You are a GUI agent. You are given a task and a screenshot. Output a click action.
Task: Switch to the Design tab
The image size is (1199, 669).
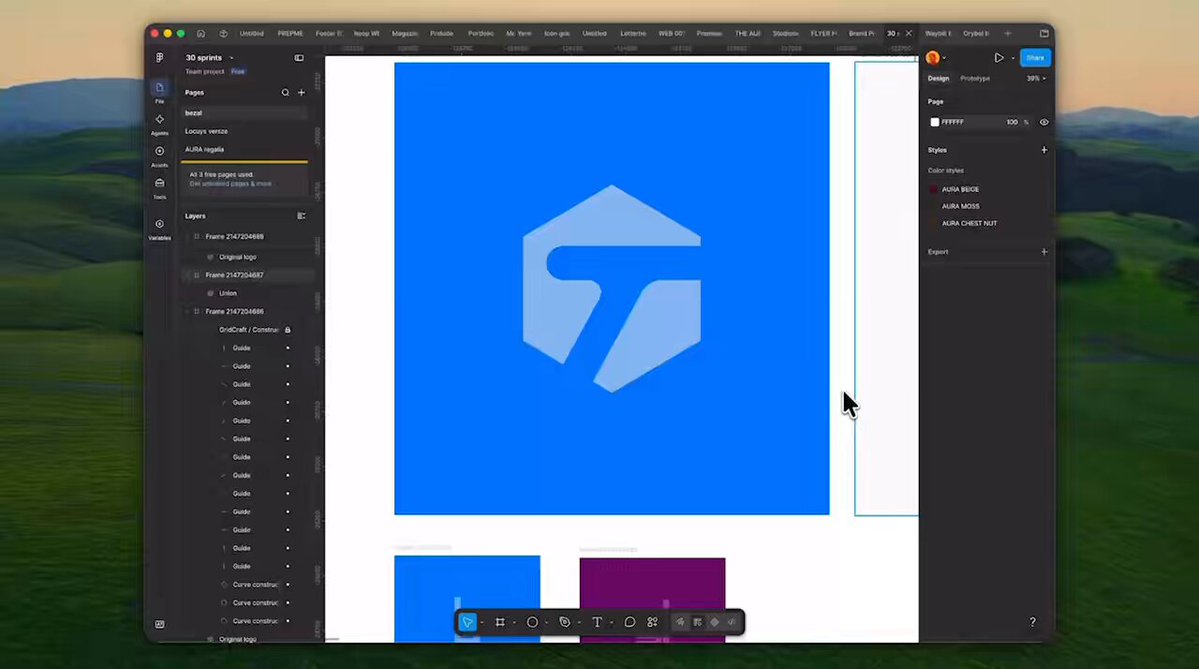[938, 79]
